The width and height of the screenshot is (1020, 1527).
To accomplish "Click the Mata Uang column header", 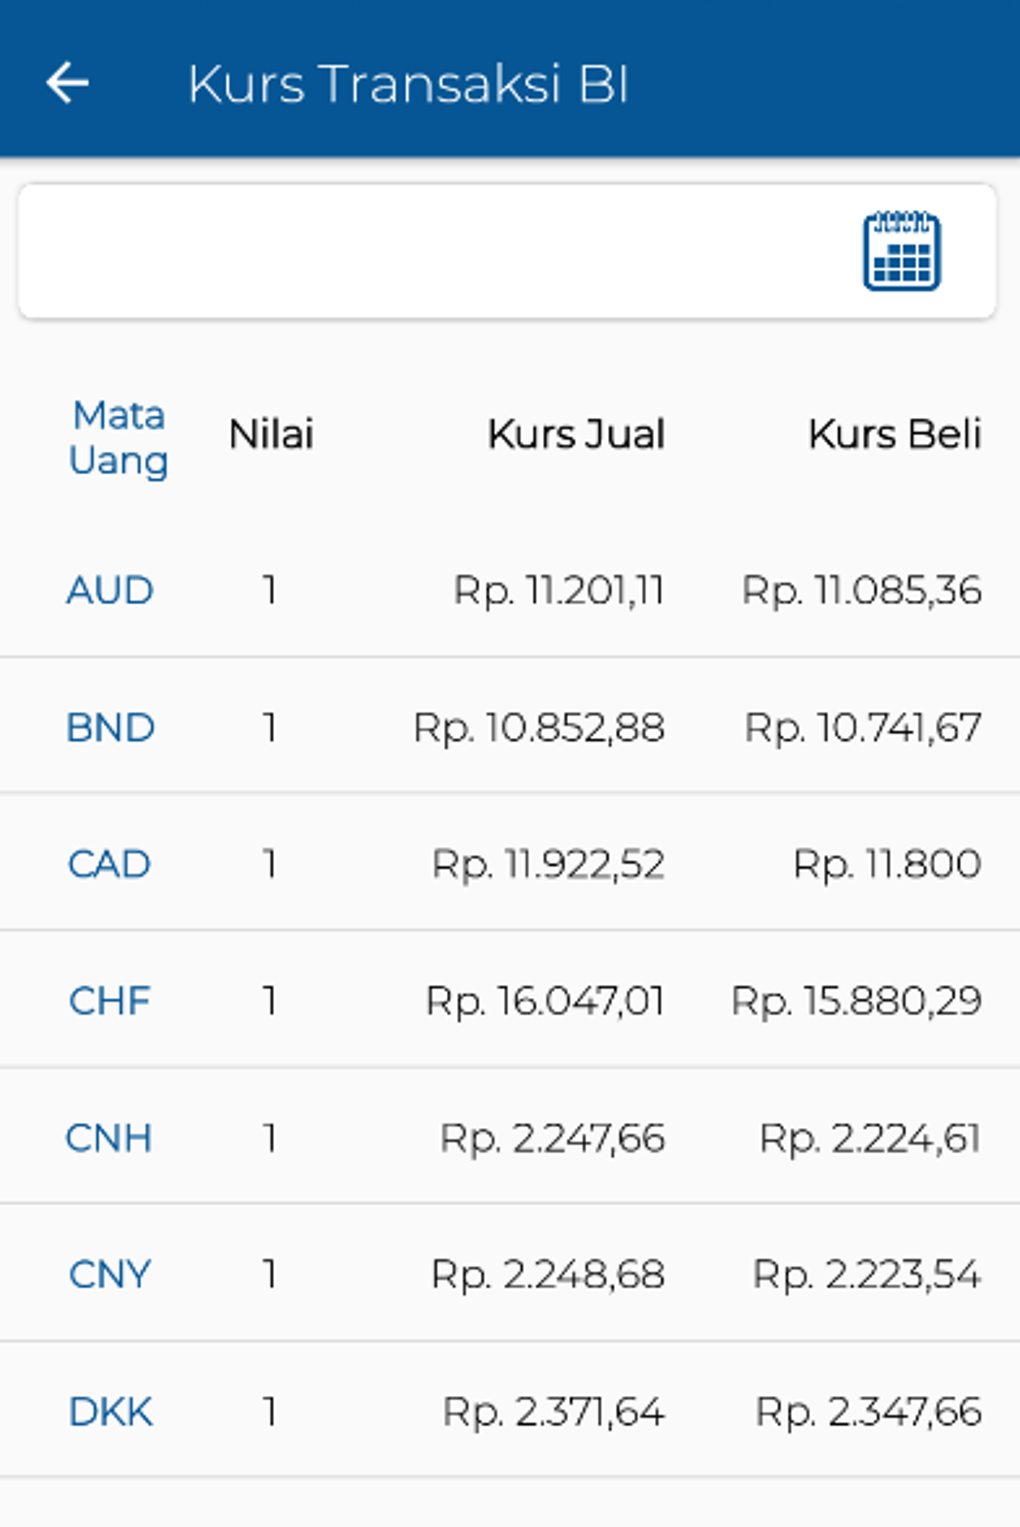I will pyautogui.click(x=118, y=438).
